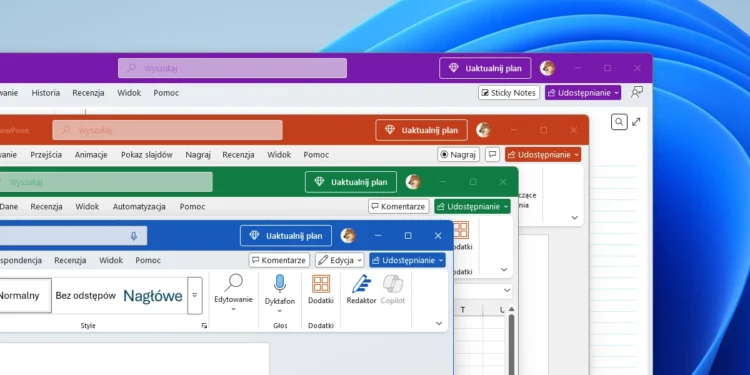Click Komentarze button in Word
Screen dimensions: 750x375
click(x=279, y=260)
